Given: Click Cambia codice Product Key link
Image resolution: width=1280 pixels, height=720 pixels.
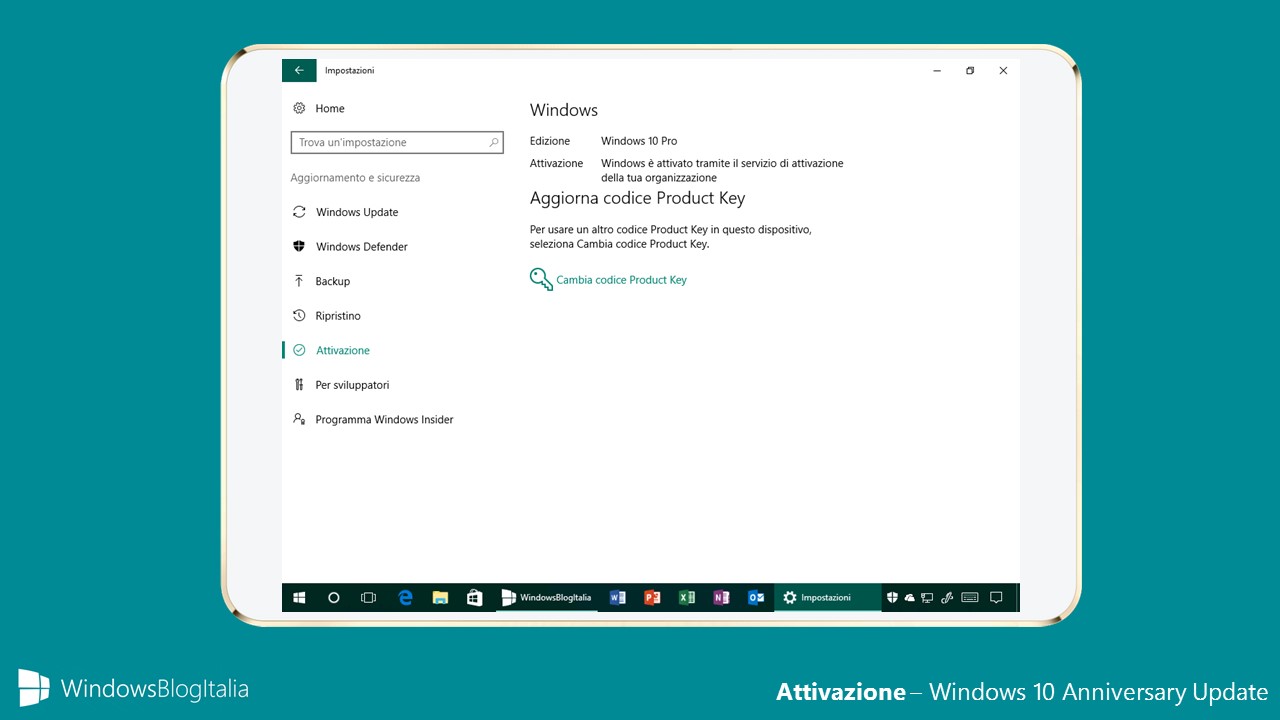Looking at the screenshot, I should (x=621, y=280).
